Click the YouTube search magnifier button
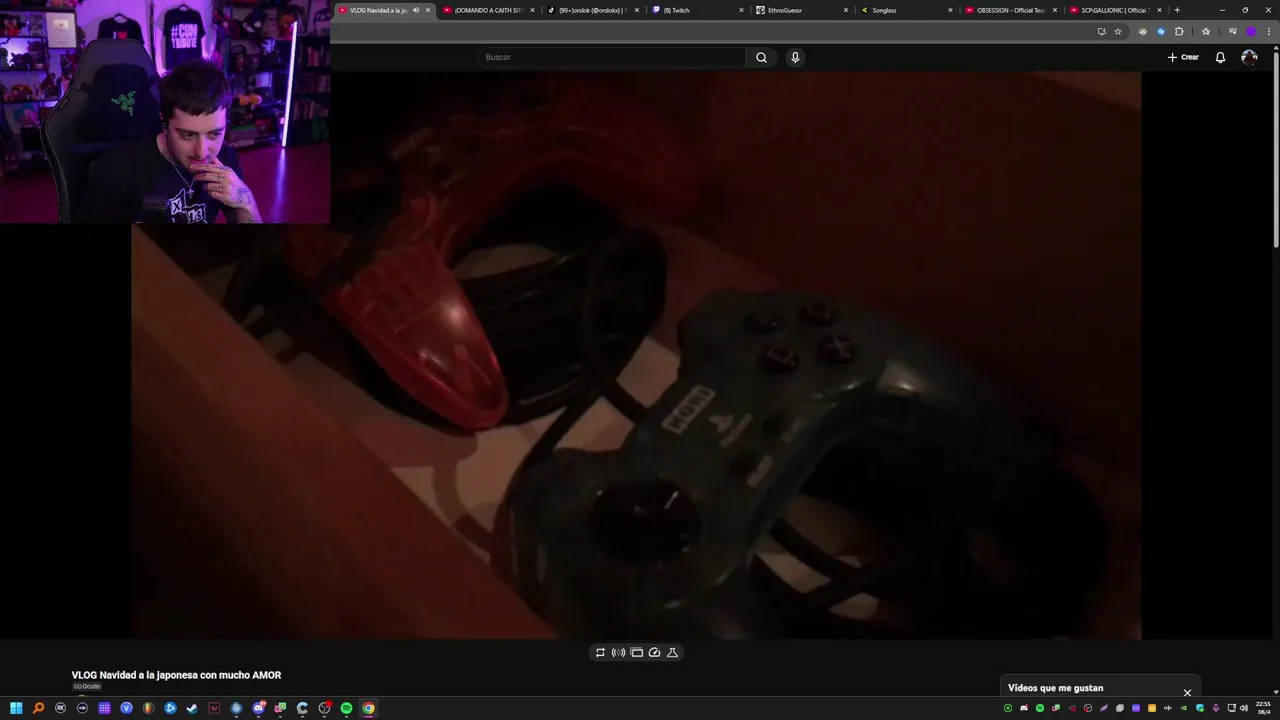 tap(761, 57)
